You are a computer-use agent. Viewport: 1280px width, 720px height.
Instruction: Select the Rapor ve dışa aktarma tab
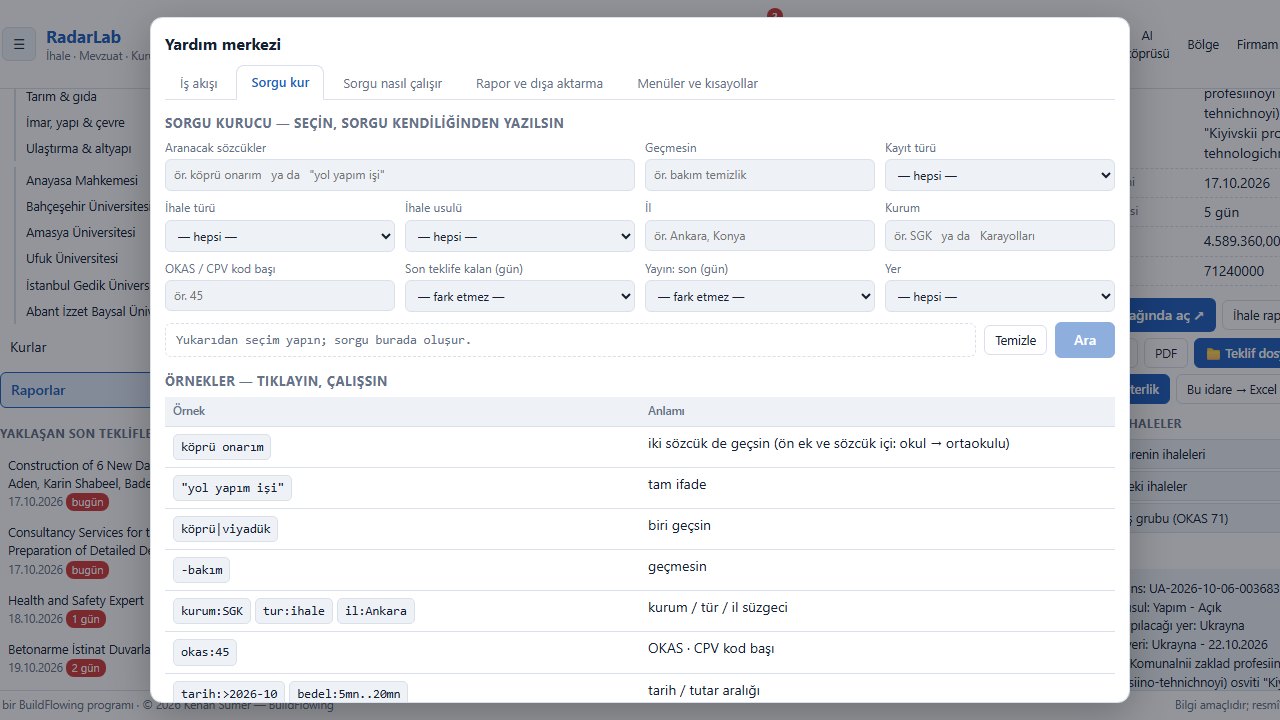pos(539,83)
